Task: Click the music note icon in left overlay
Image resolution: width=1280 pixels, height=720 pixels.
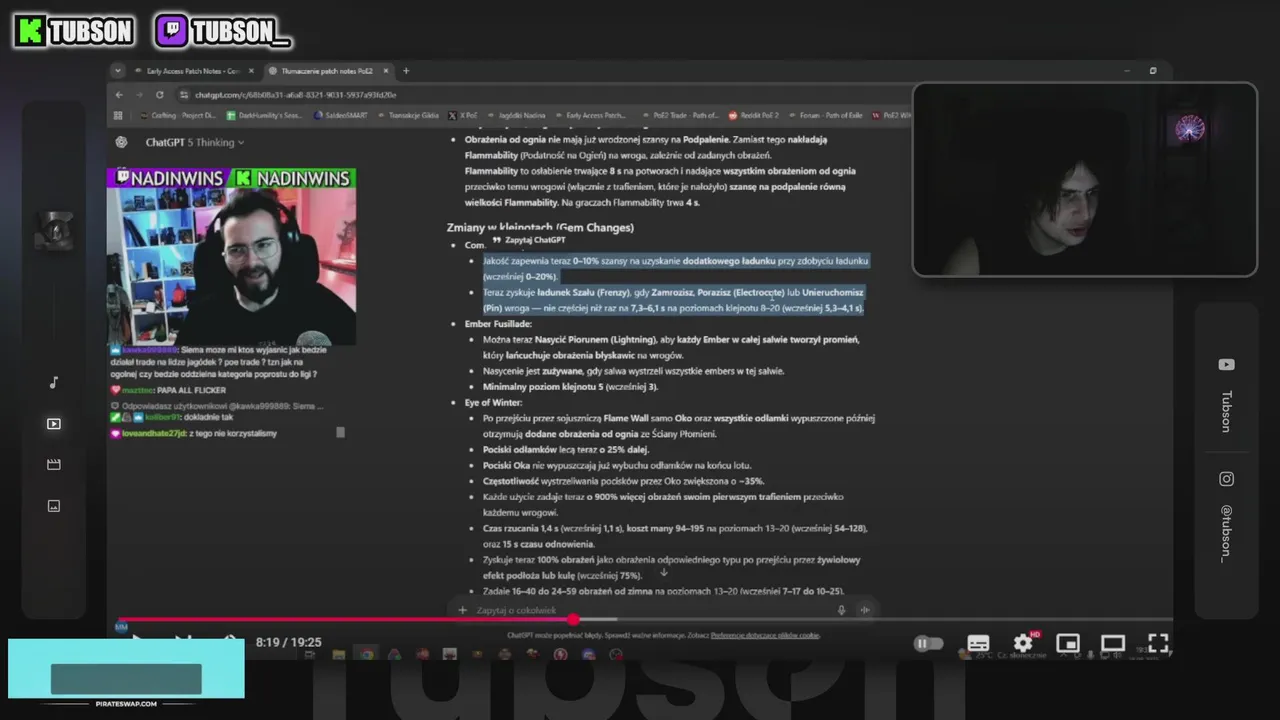Action: pyautogui.click(x=54, y=382)
